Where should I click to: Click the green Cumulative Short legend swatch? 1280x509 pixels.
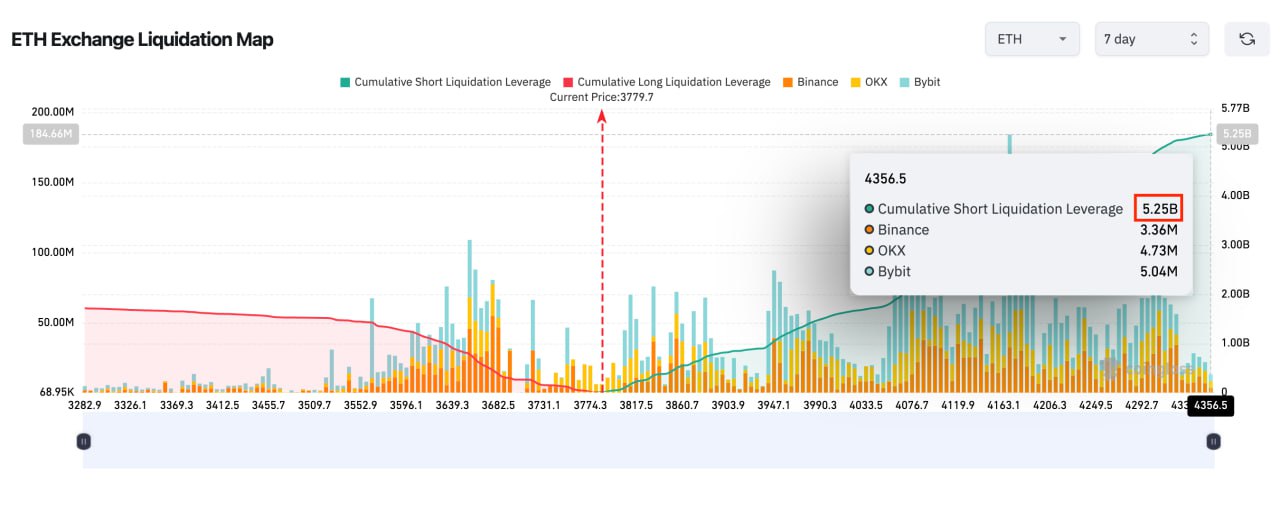pyautogui.click(x=345, y=82)
